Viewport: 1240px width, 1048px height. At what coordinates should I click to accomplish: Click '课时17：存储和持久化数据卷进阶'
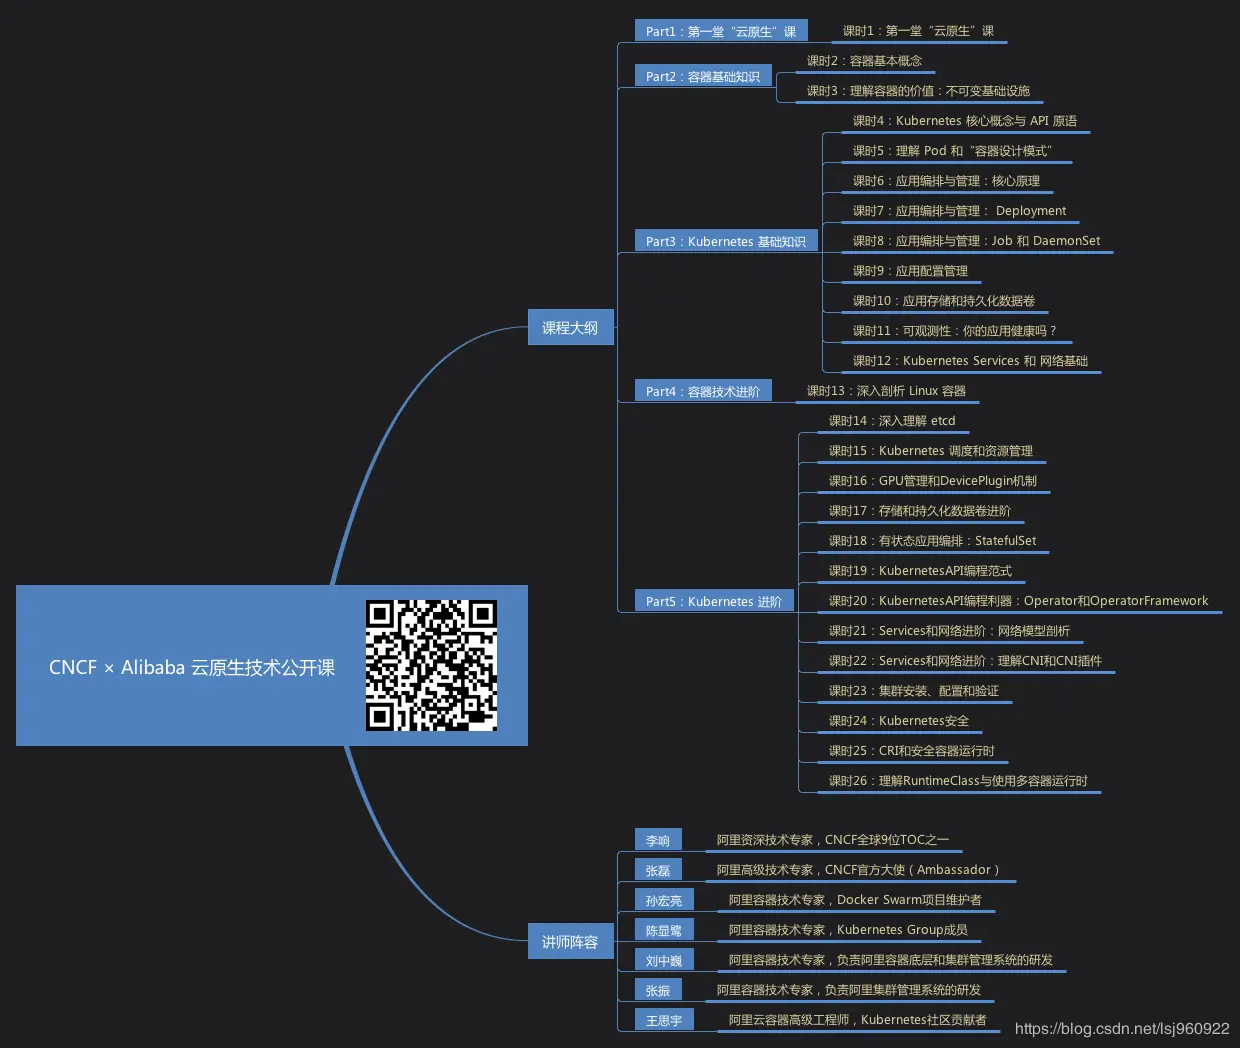pos(920,511)
